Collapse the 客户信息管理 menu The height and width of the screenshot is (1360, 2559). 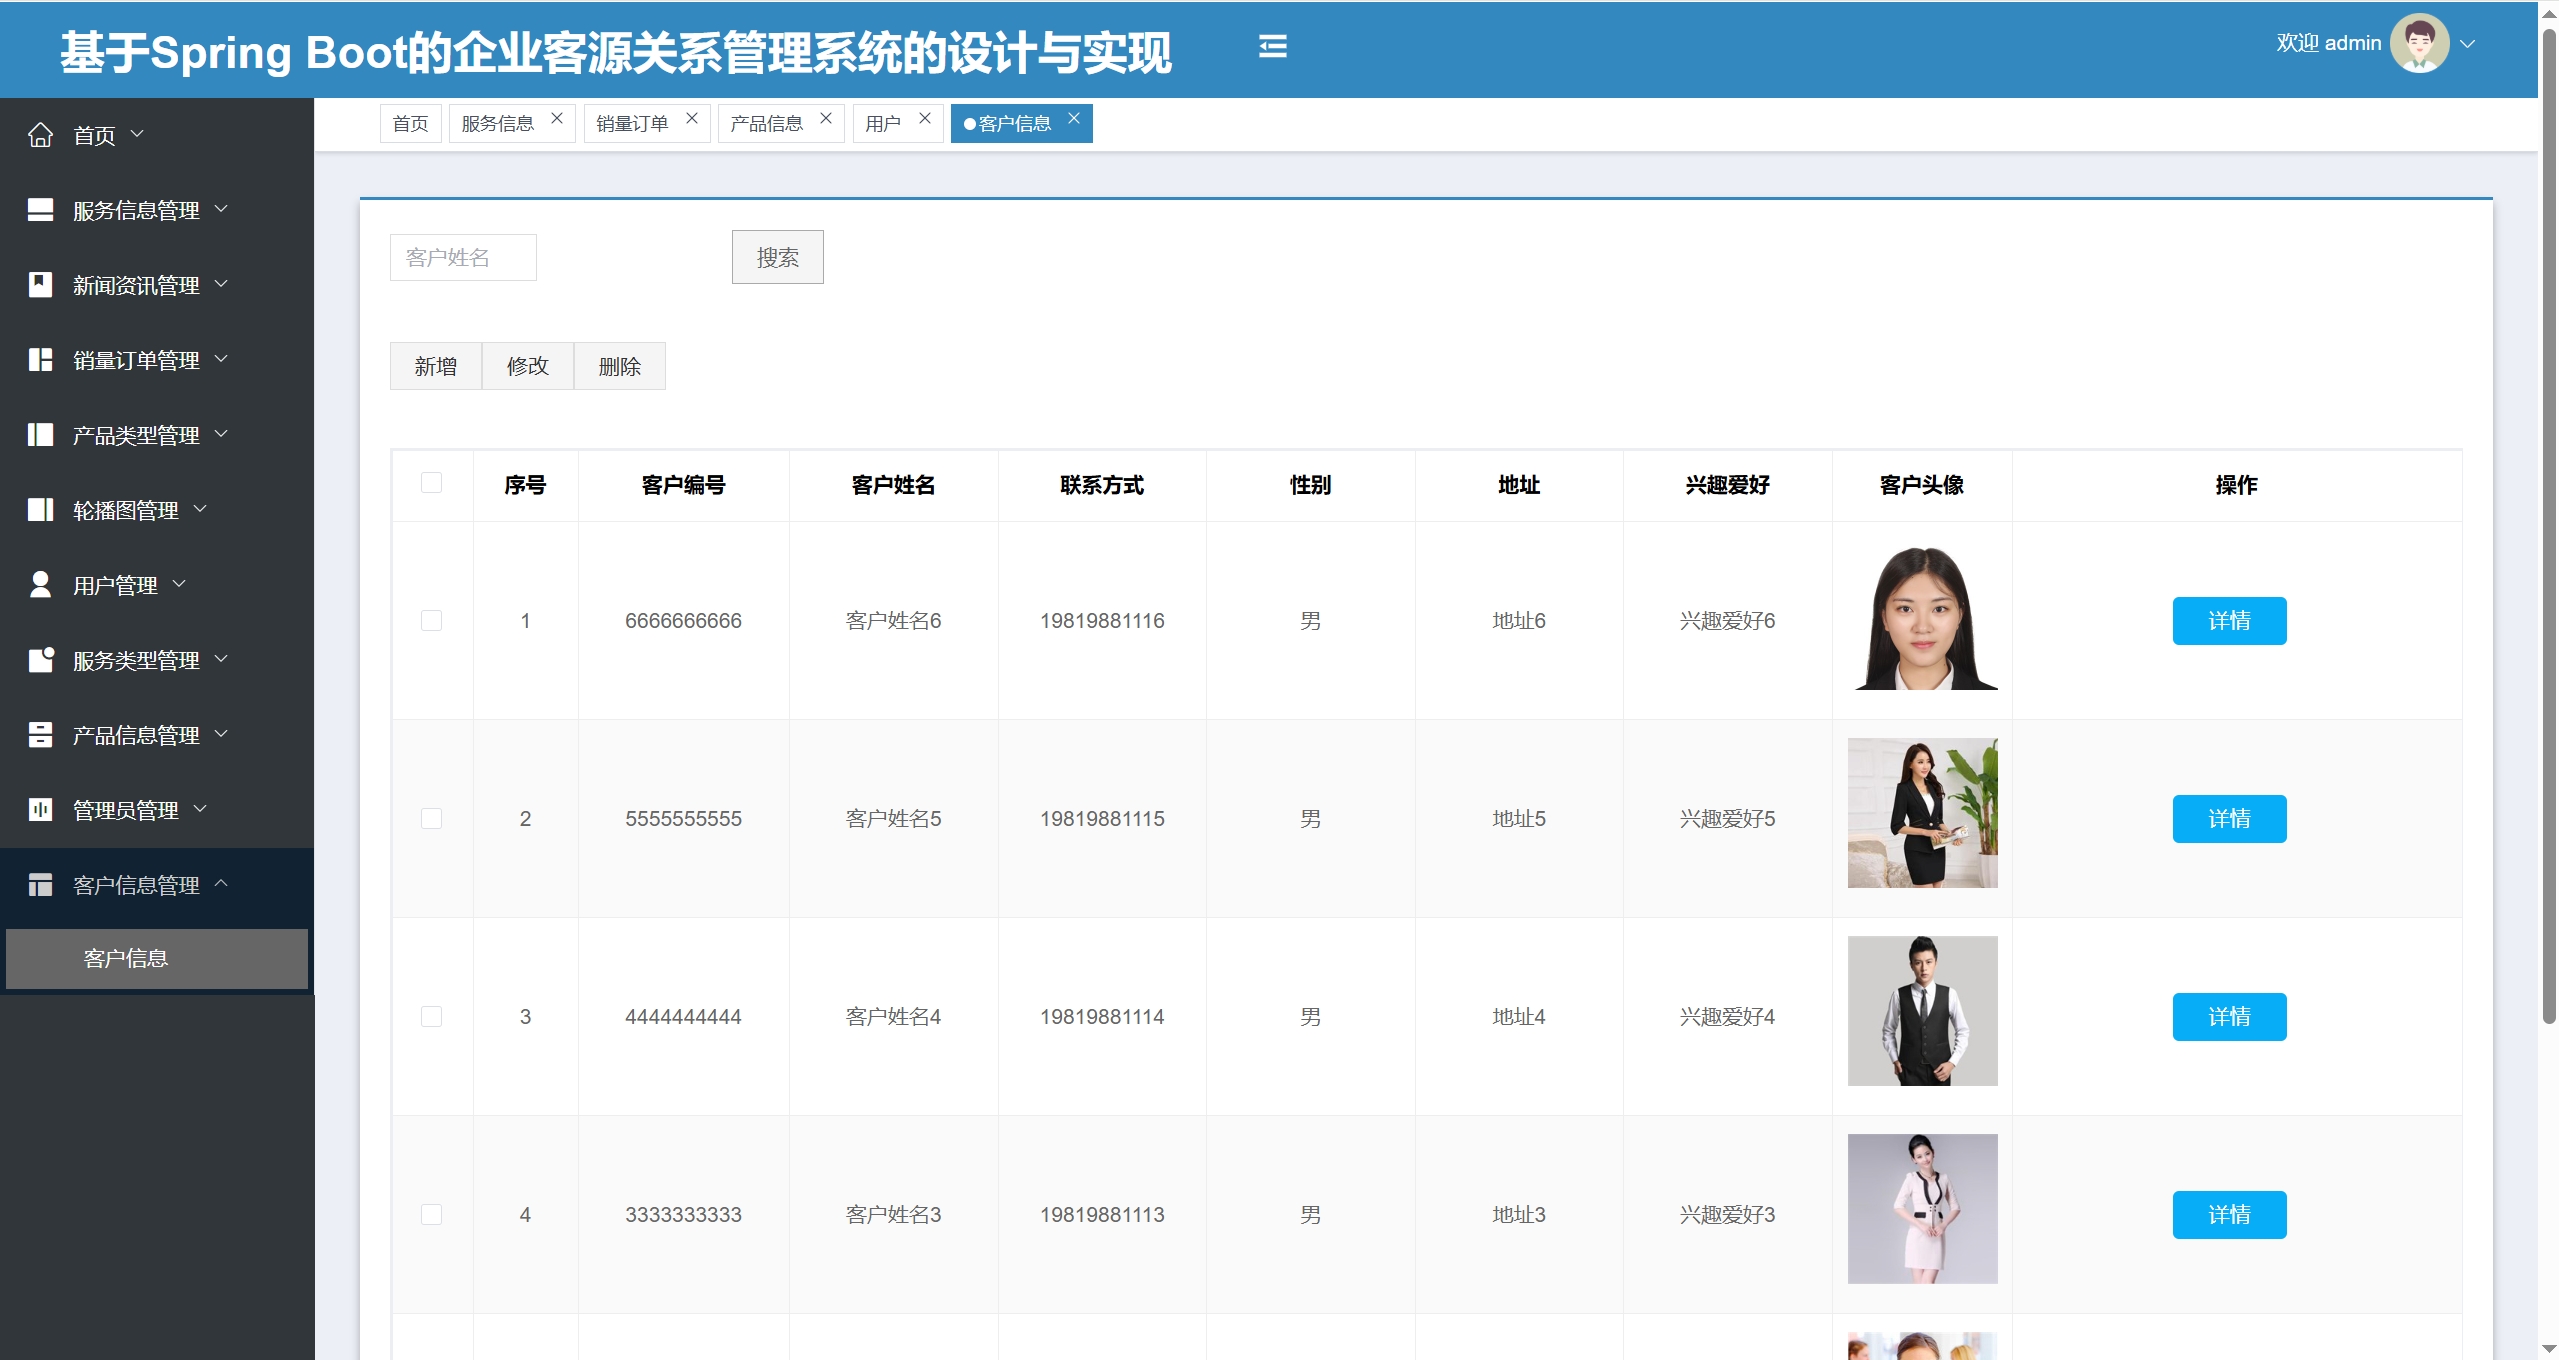tap(221, 883)
